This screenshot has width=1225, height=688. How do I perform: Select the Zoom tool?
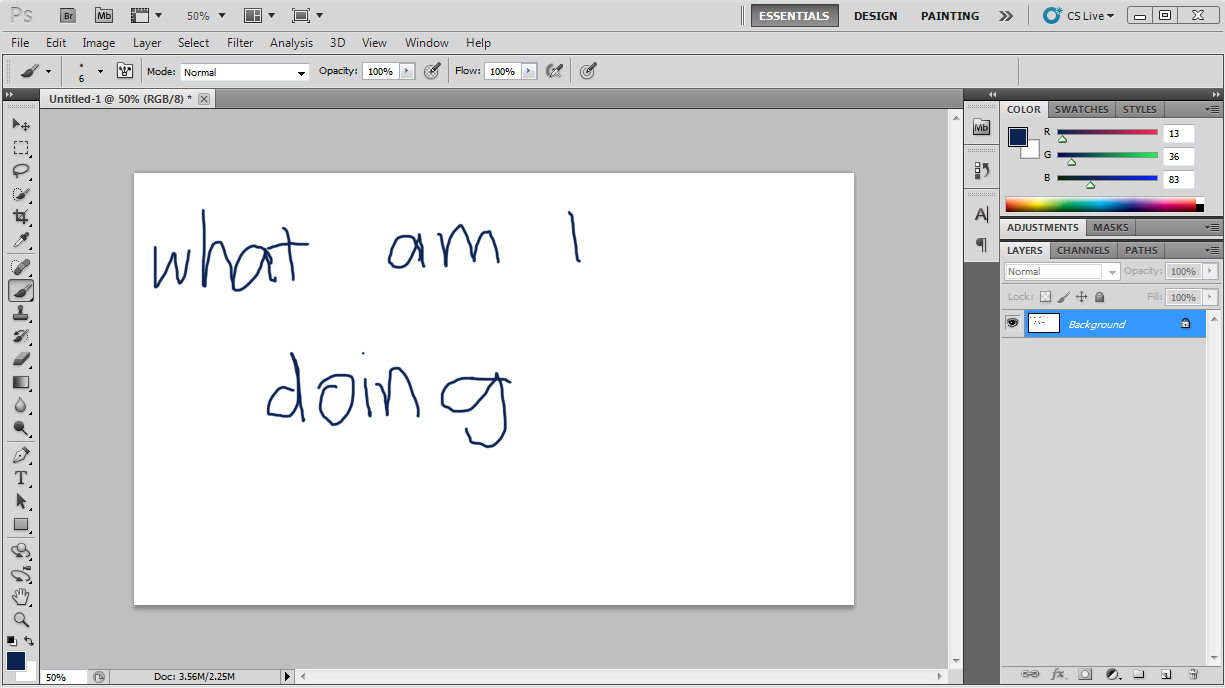click(21, 620)
